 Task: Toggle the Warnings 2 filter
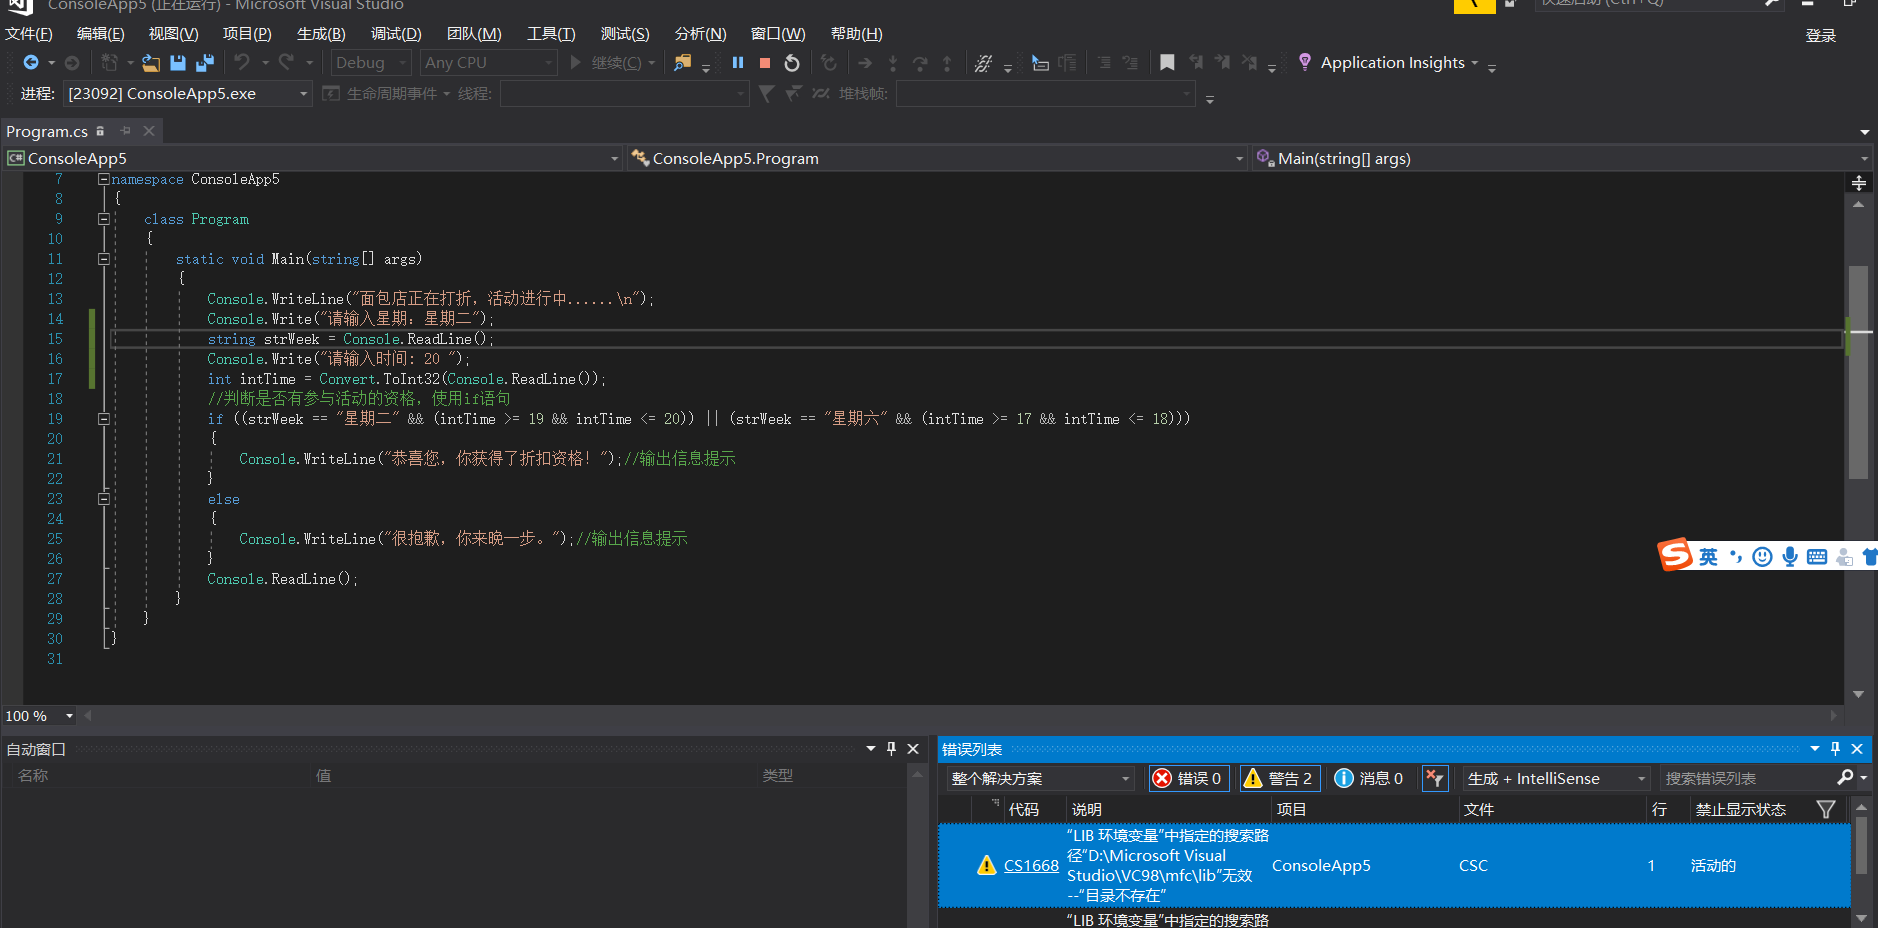coord(1280,778)
